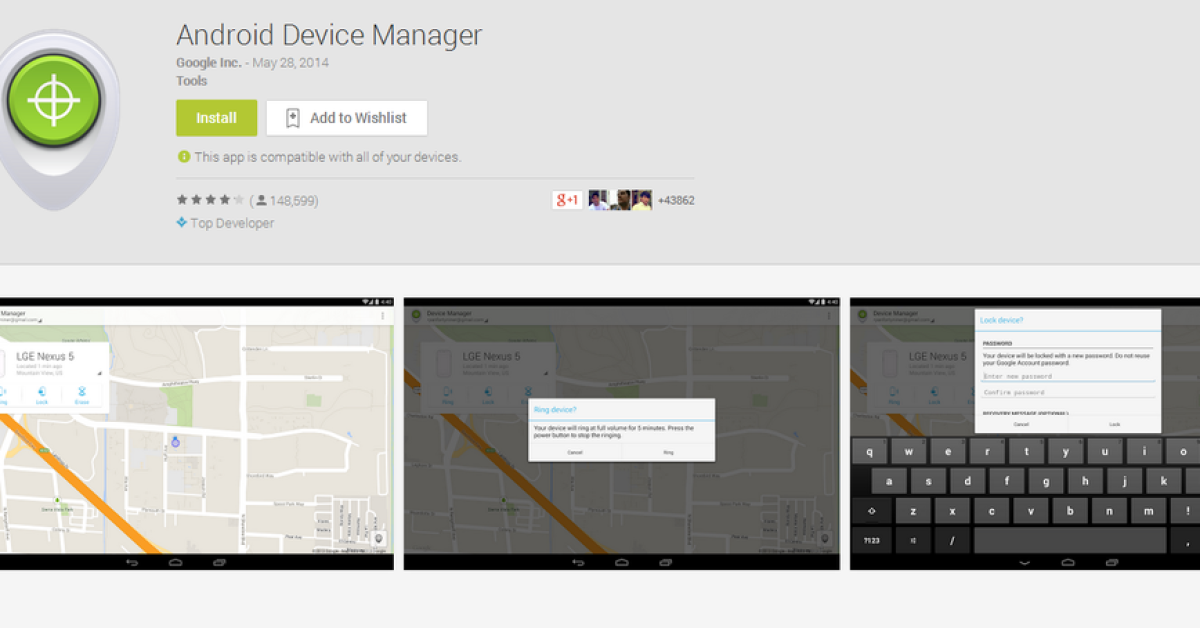Click the Erase icon in the first screenshot
Image resolution: width=1200 pixels, height=628 pixels.
[x=81, y=393]
